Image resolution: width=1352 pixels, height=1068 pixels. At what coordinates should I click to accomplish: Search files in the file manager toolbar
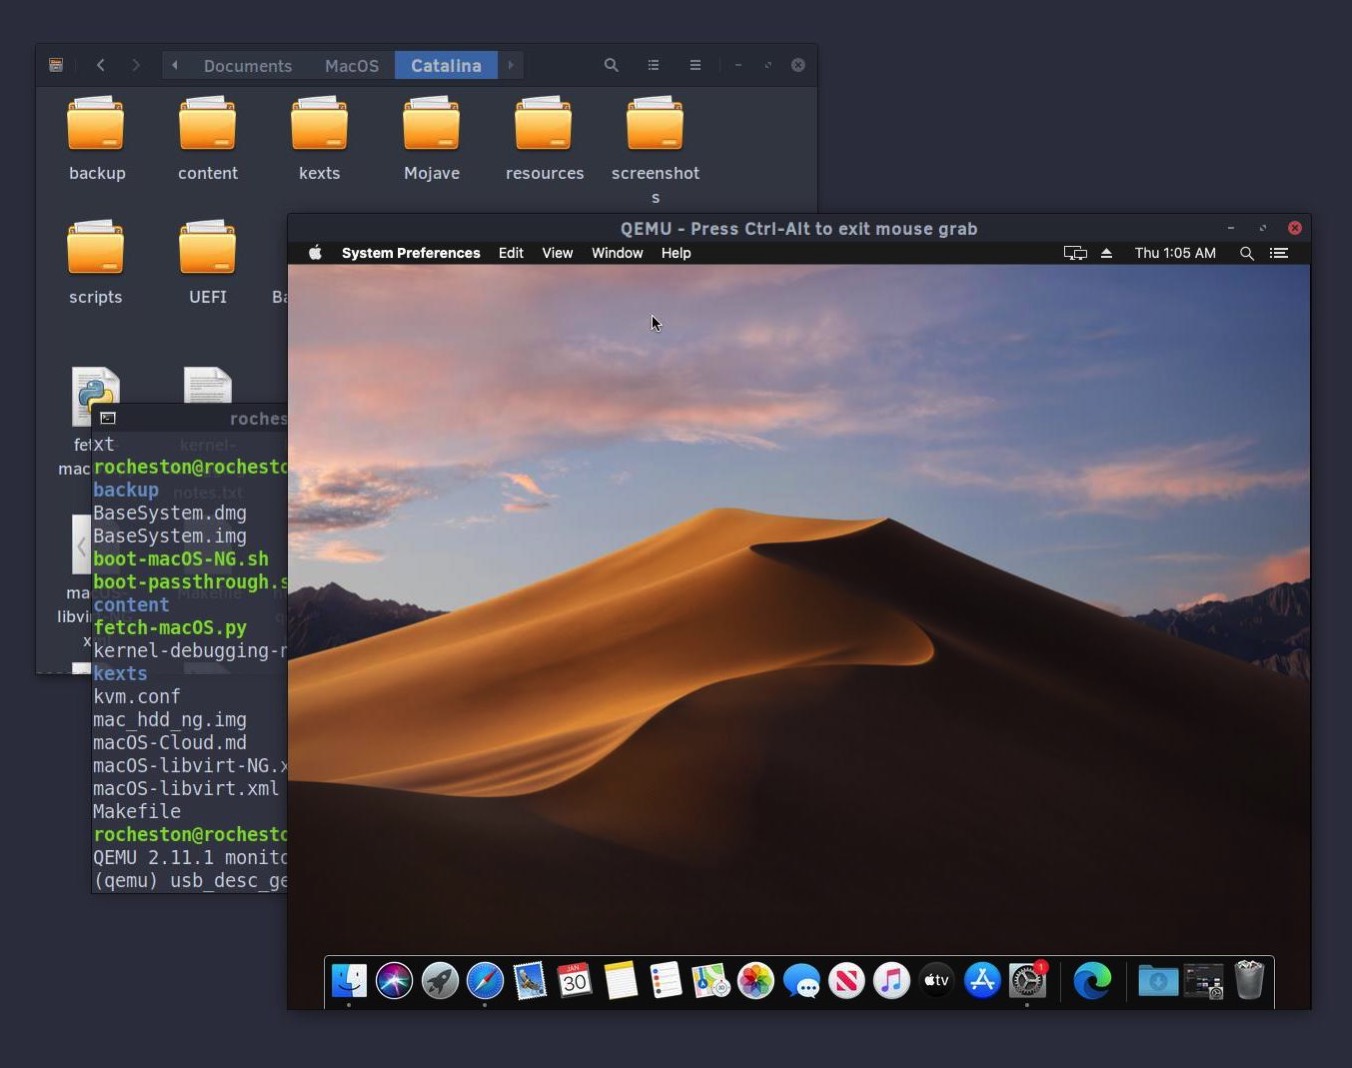[611, 65]
